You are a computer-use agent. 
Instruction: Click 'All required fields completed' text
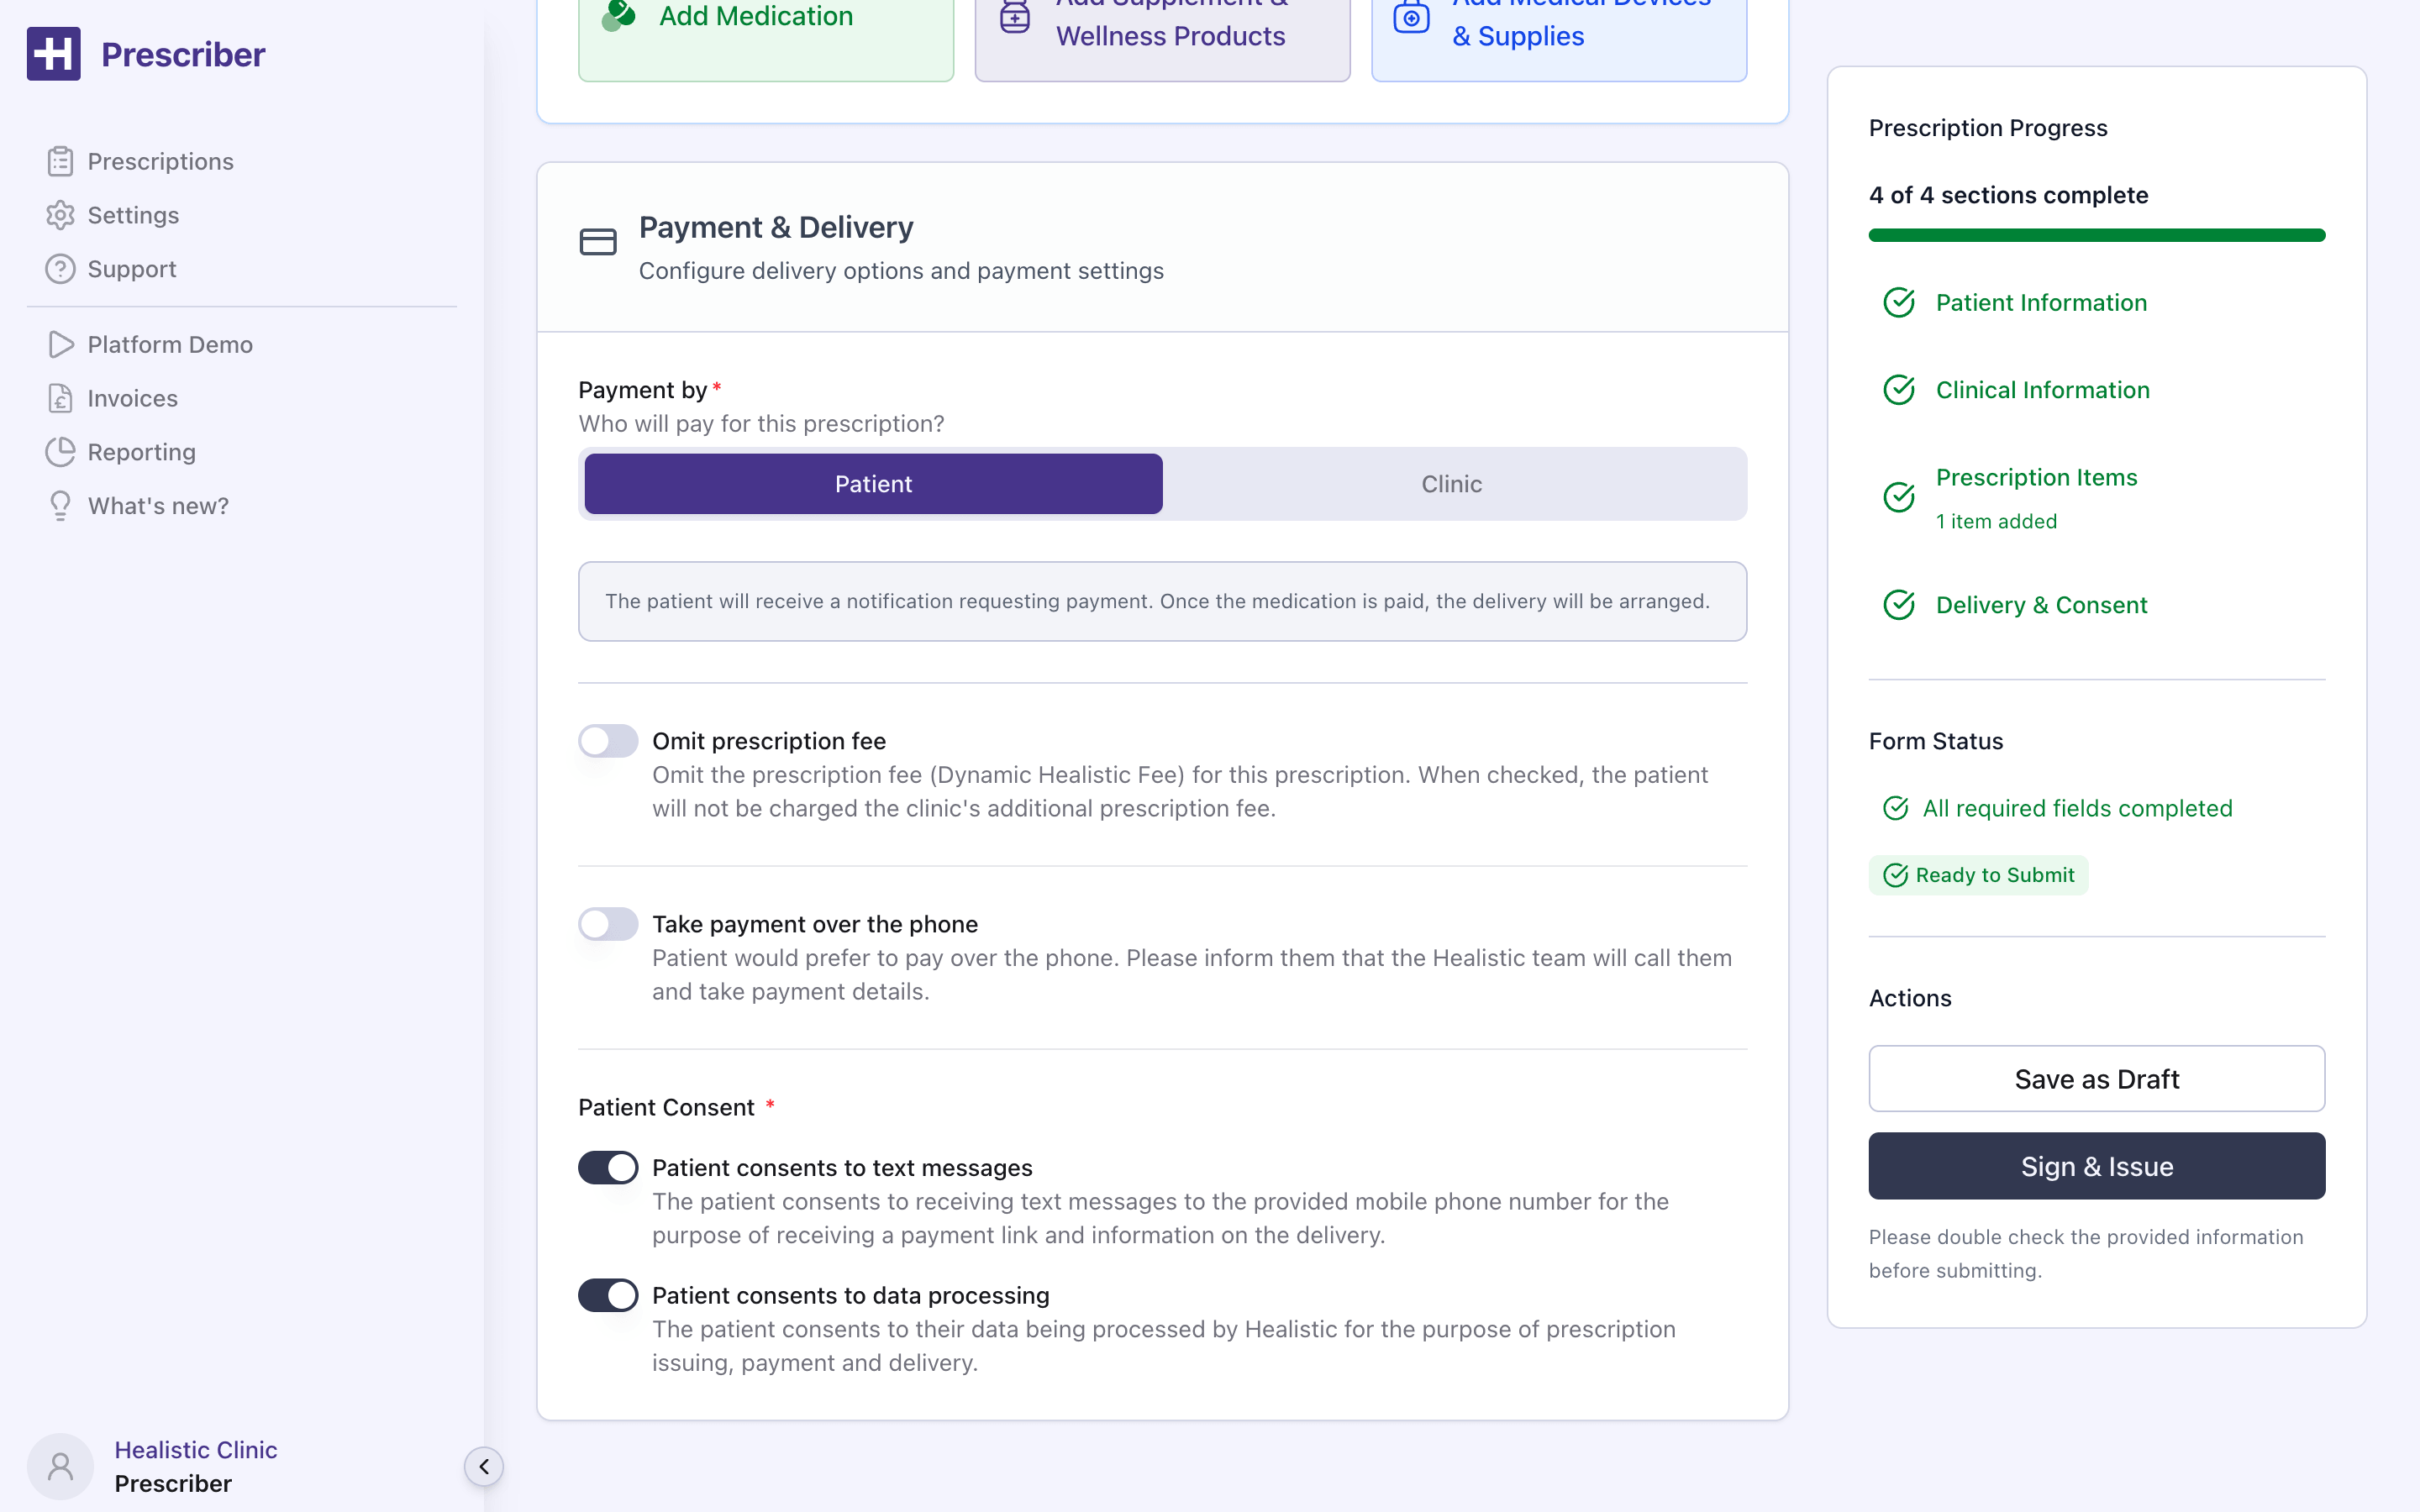pos(2077,808)
